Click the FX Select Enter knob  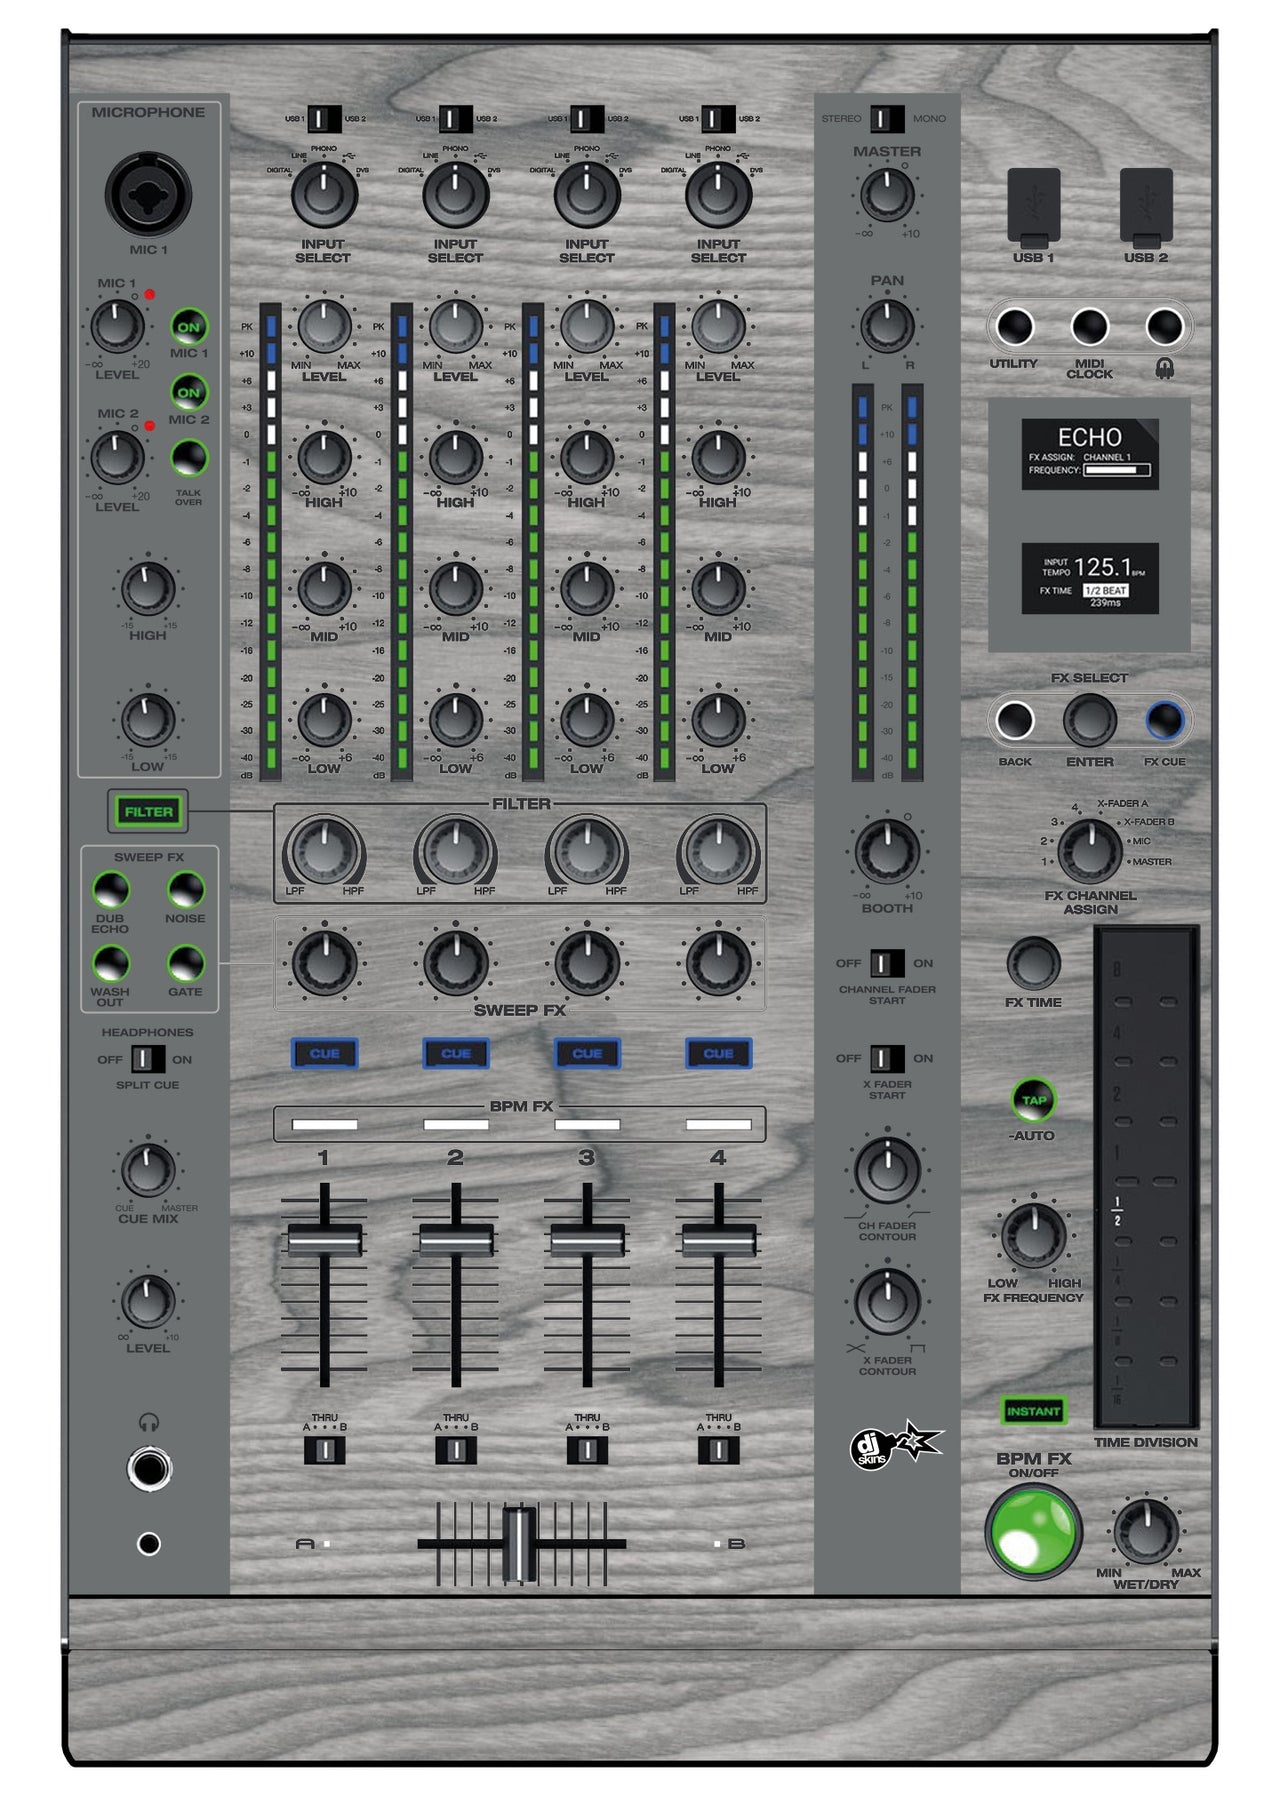point(1089,720)
